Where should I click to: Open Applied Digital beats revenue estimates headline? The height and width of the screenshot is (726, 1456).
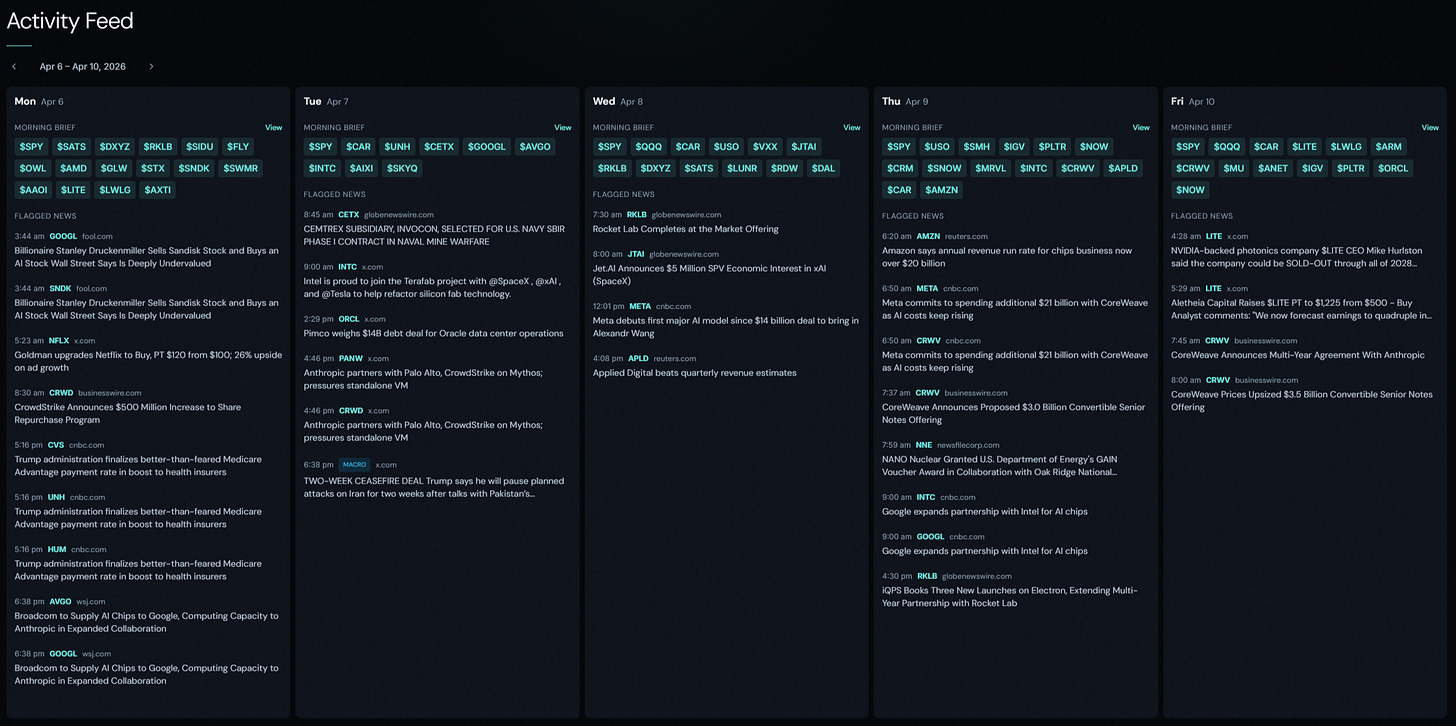695,373
